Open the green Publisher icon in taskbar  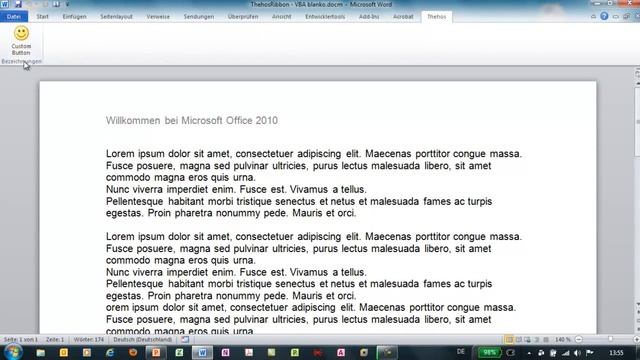(x=295, y=353)
